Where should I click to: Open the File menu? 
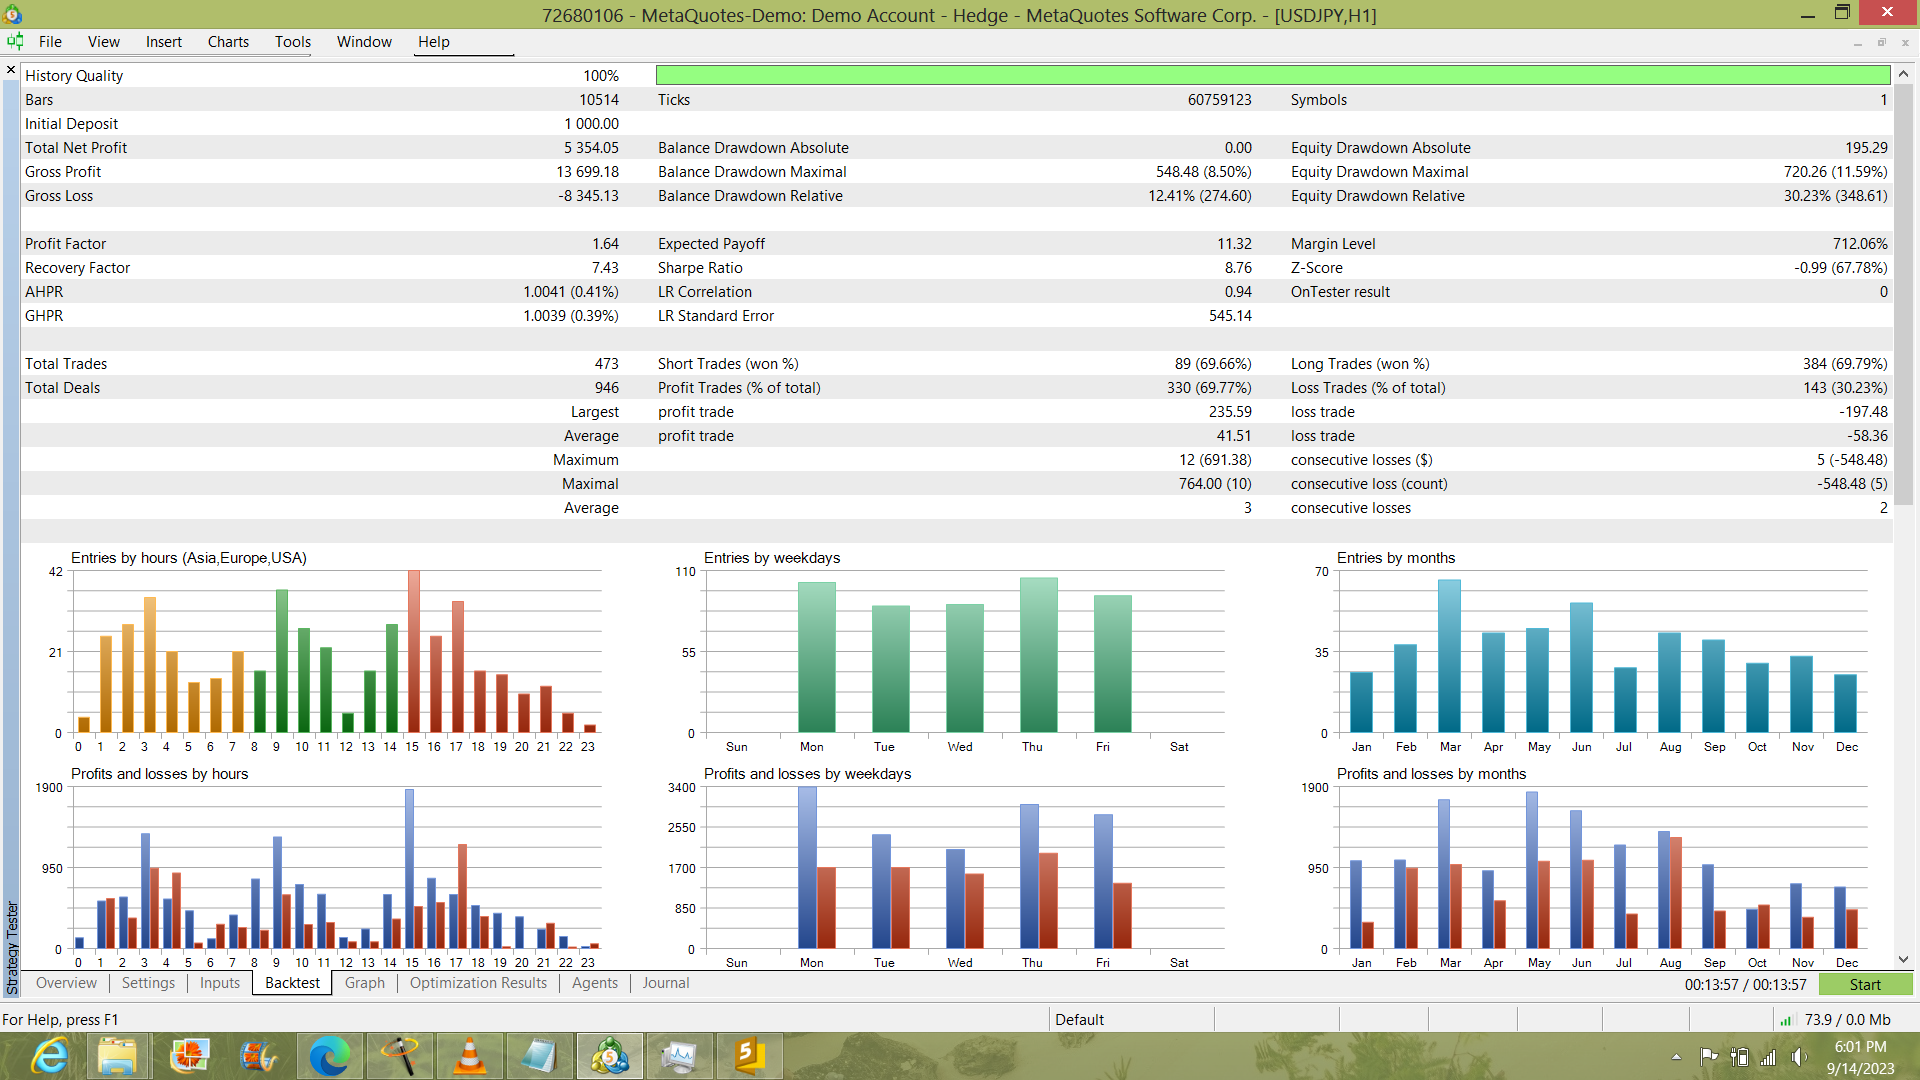[50, 41]
